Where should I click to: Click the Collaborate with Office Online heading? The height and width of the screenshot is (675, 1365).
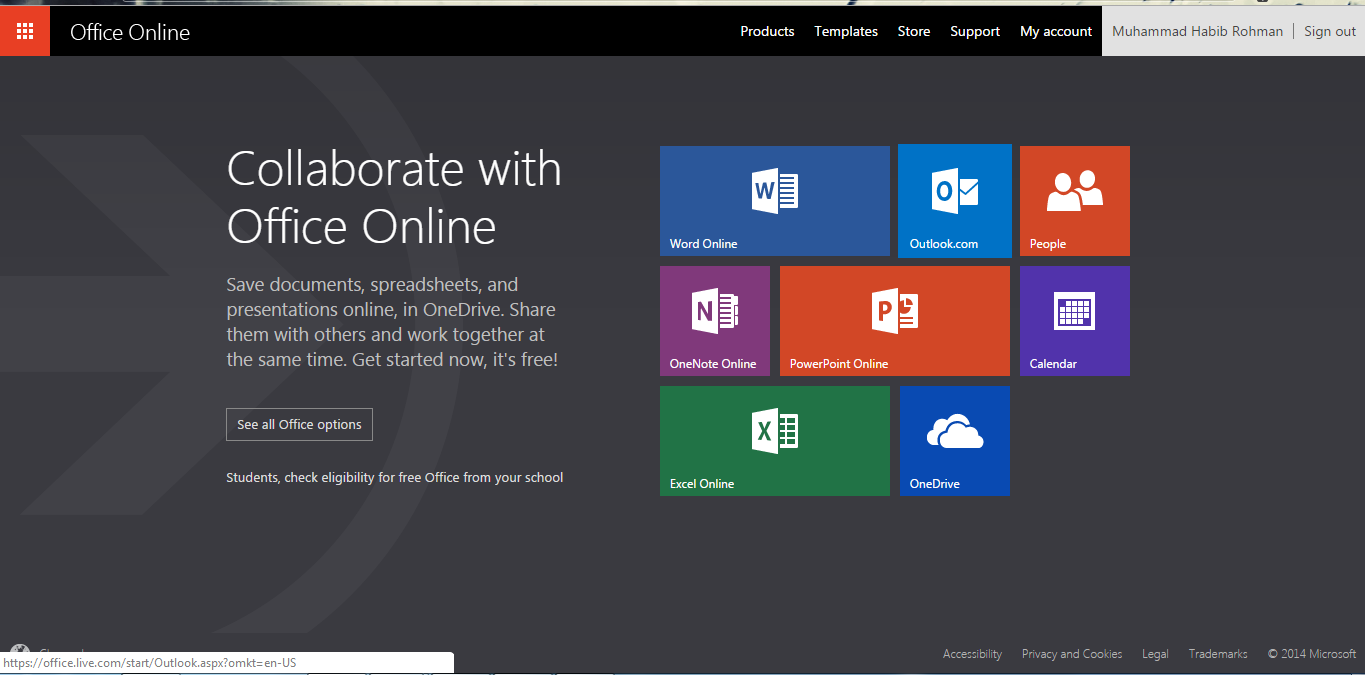(x=394, y=198)
